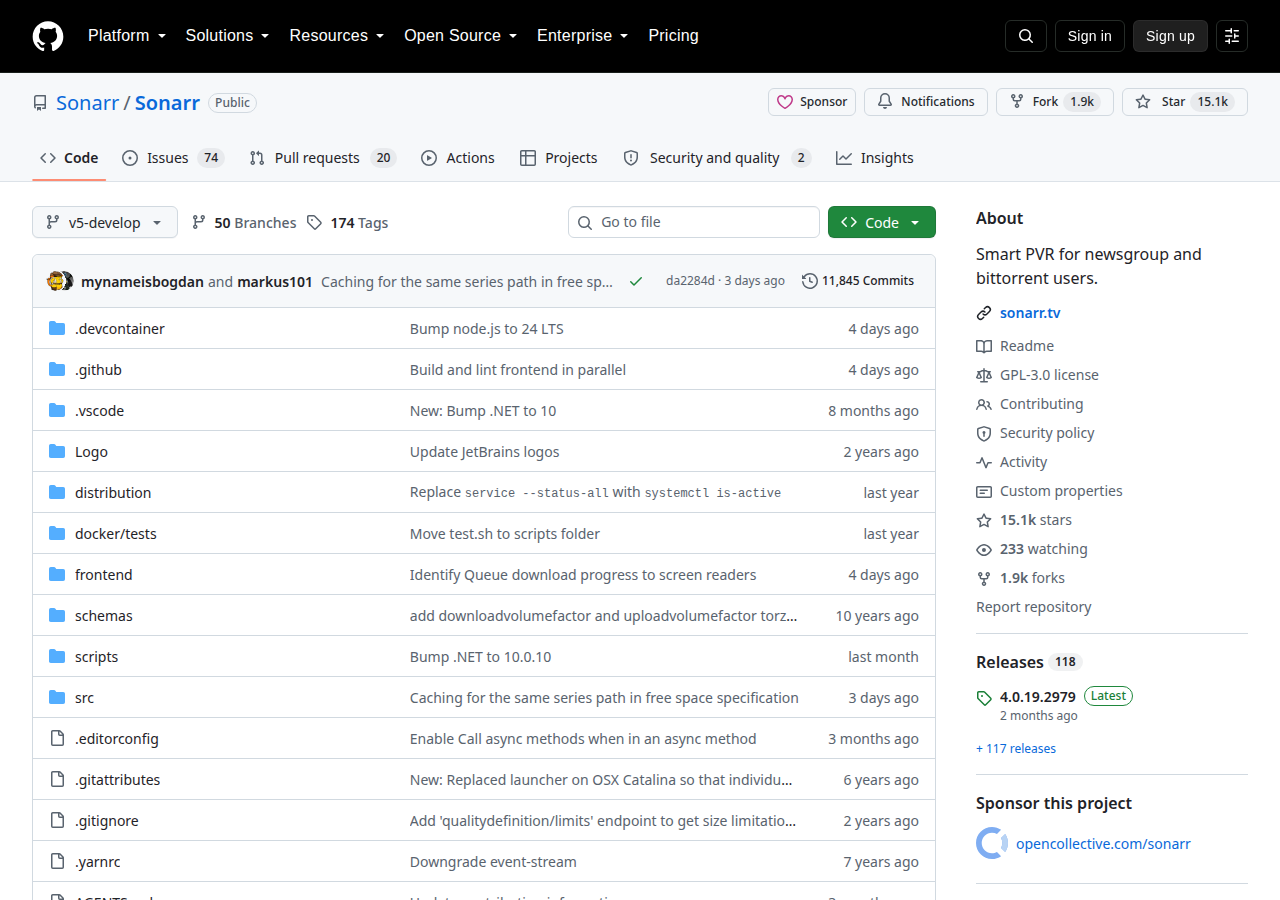Click the Activity pulse icon
Viewport: 1280px width, 900px height.
(x=984, y=462)
